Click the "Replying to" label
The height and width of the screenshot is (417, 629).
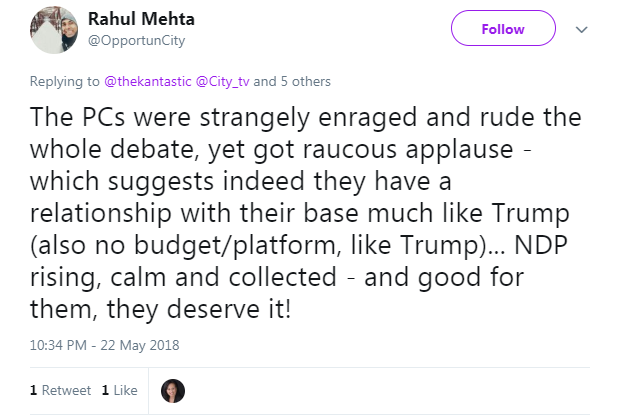[x=63, y=81]
